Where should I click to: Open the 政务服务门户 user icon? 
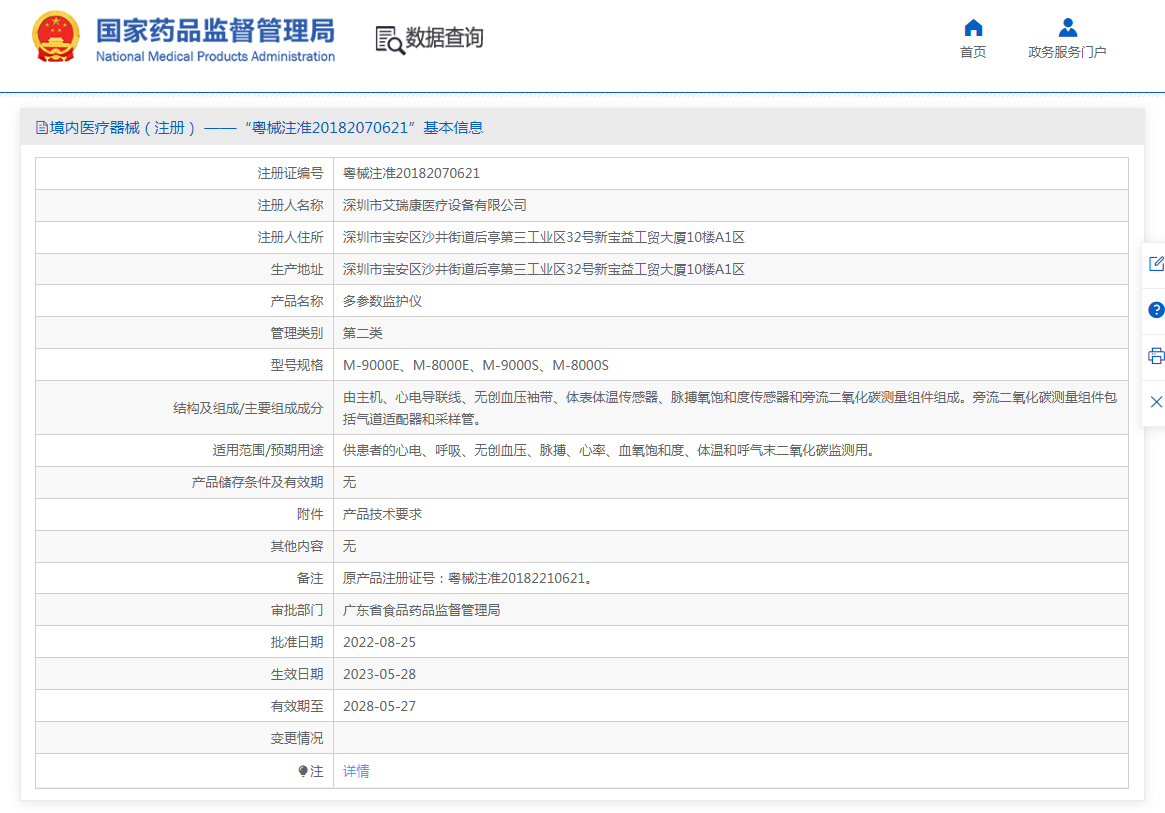pos(1068,27)
